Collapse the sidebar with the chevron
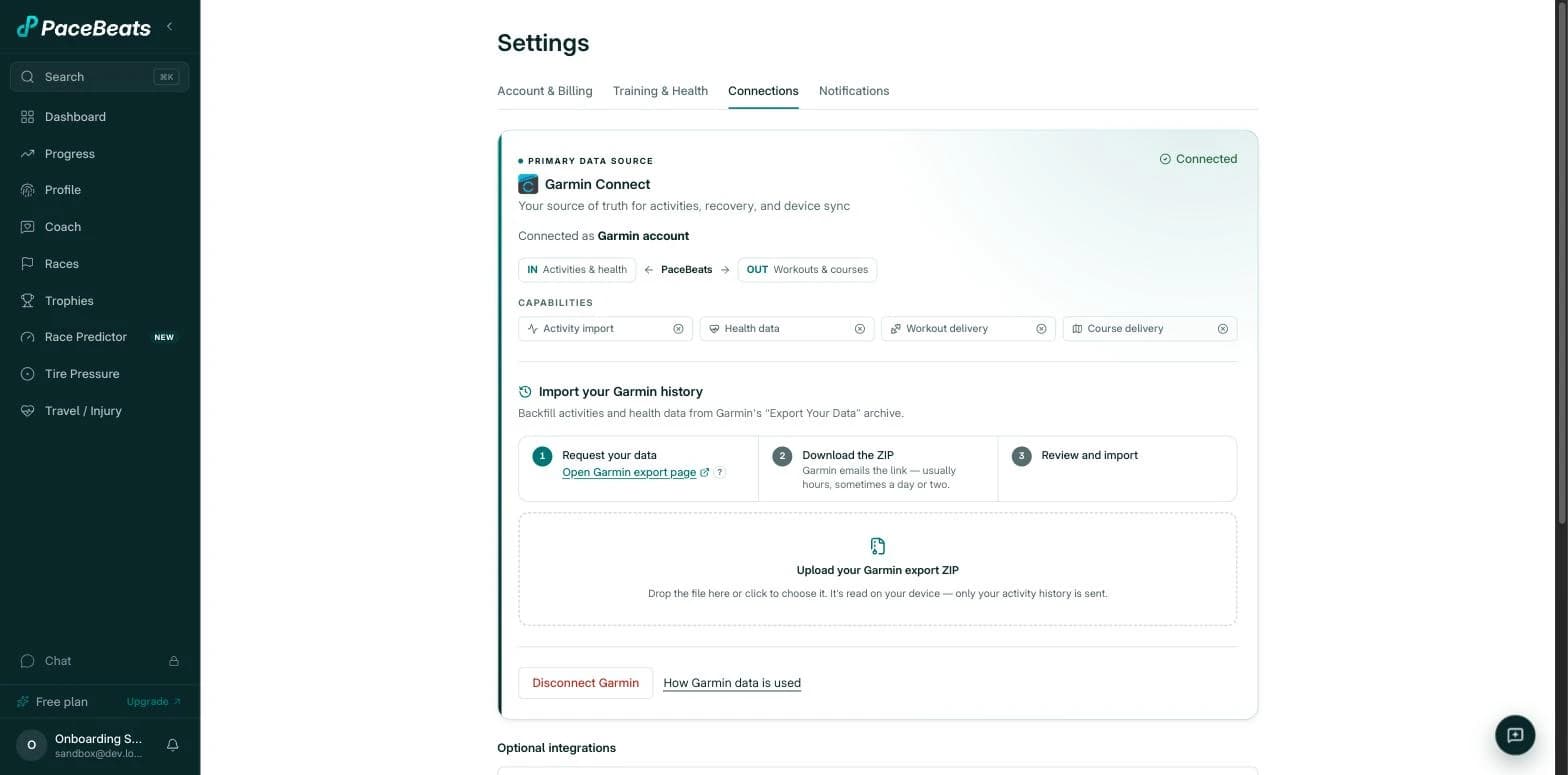 (169, 27)
